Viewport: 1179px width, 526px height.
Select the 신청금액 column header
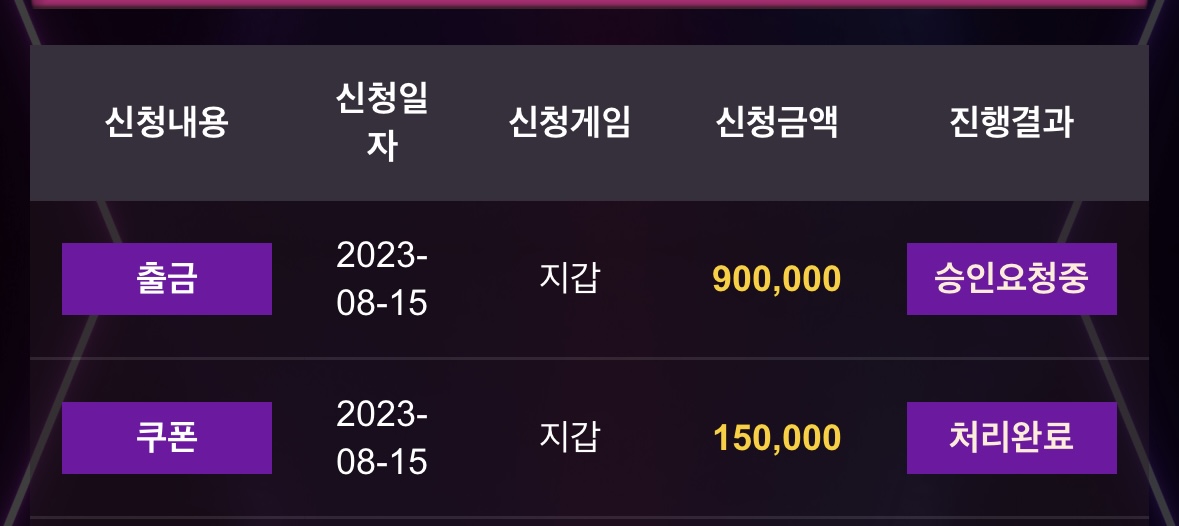point(777,122)
